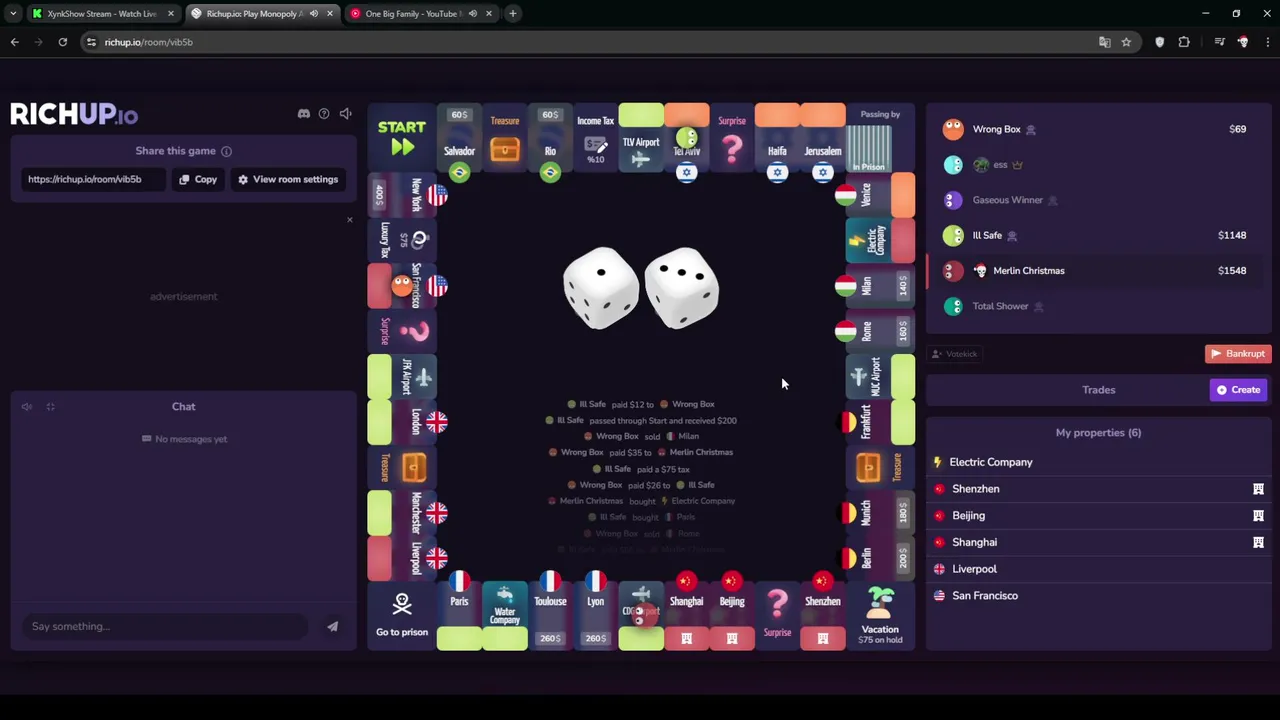Click Shenzhen's house icon in properties list

(1258, 489)
